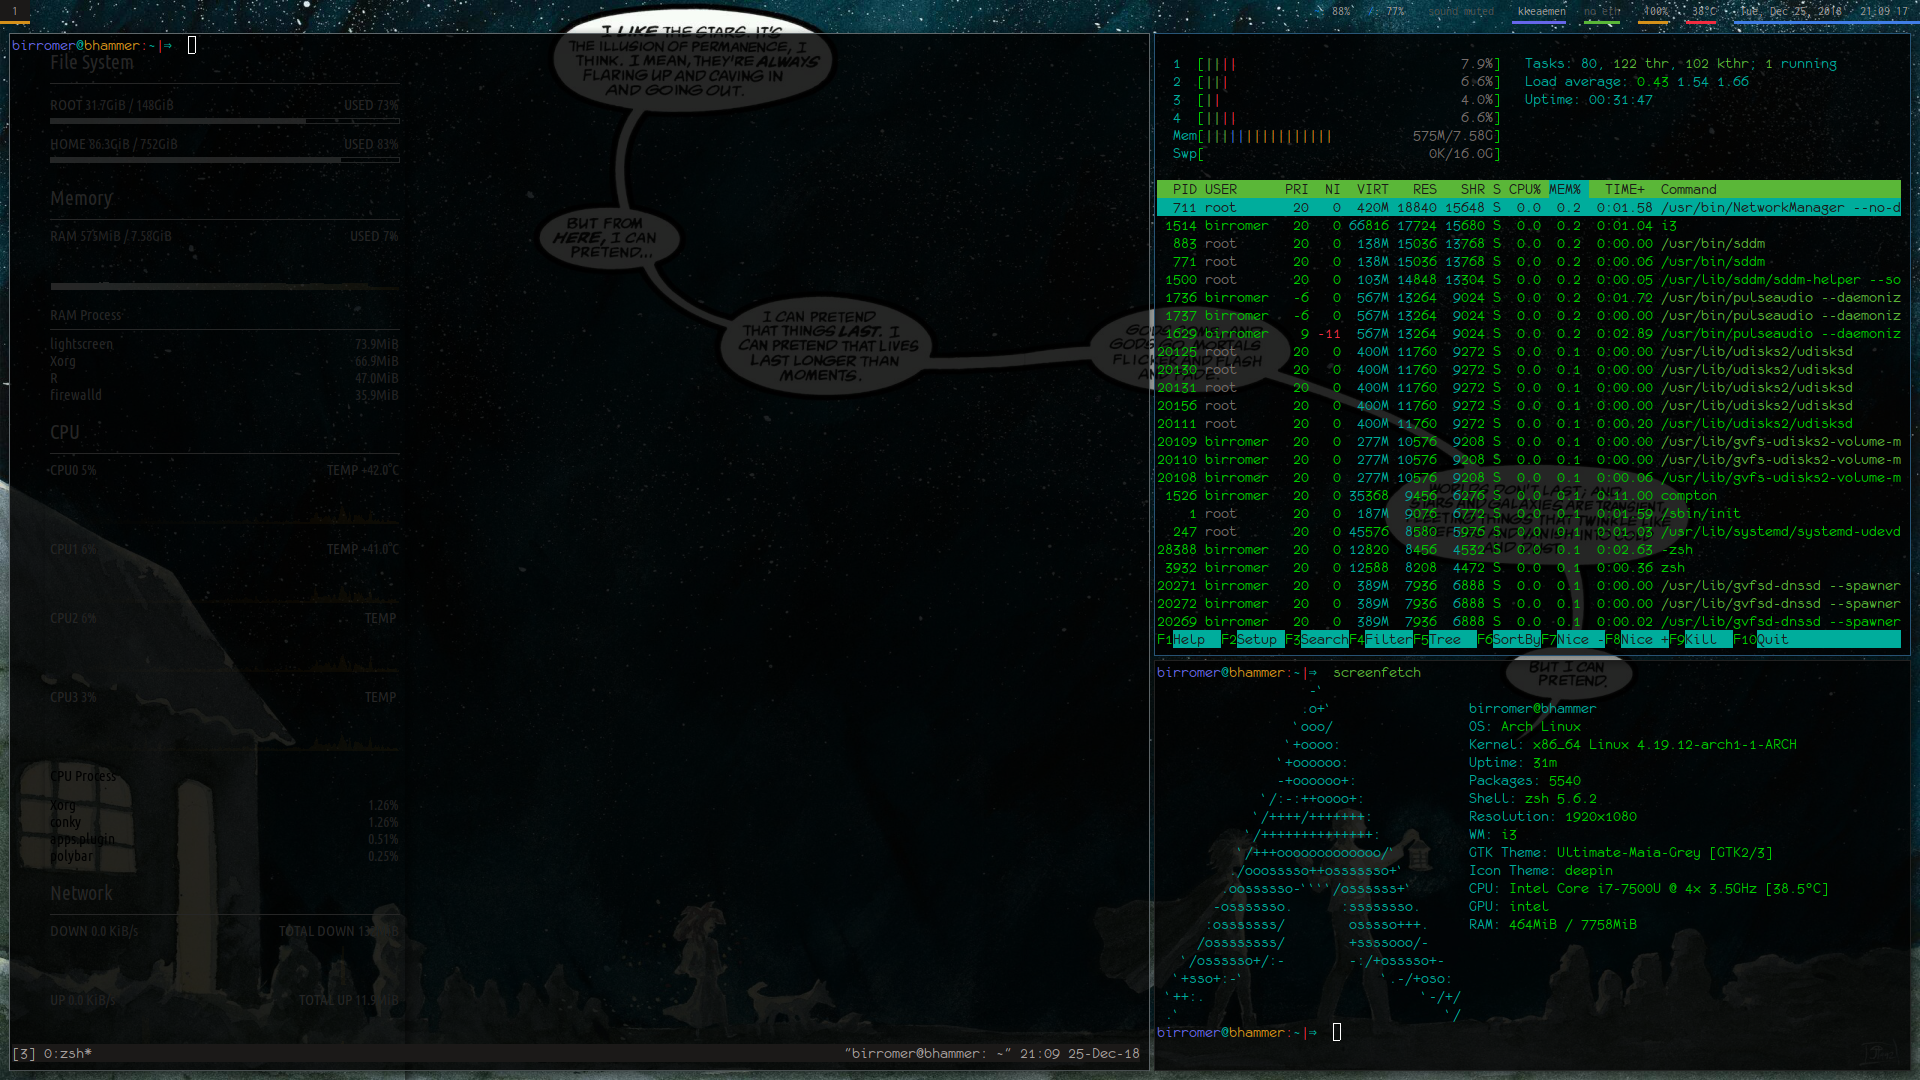
Task: Click the tmux 0:zsh window tab
Action: pos(67,1054)
